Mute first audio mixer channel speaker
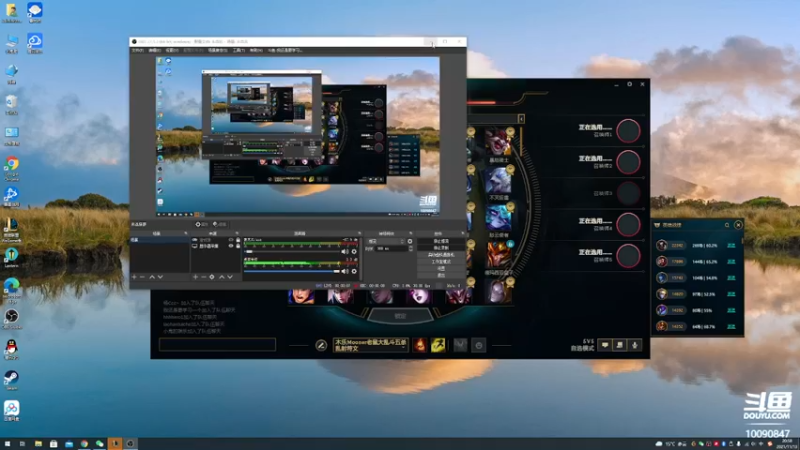 [x=345, y=252]
